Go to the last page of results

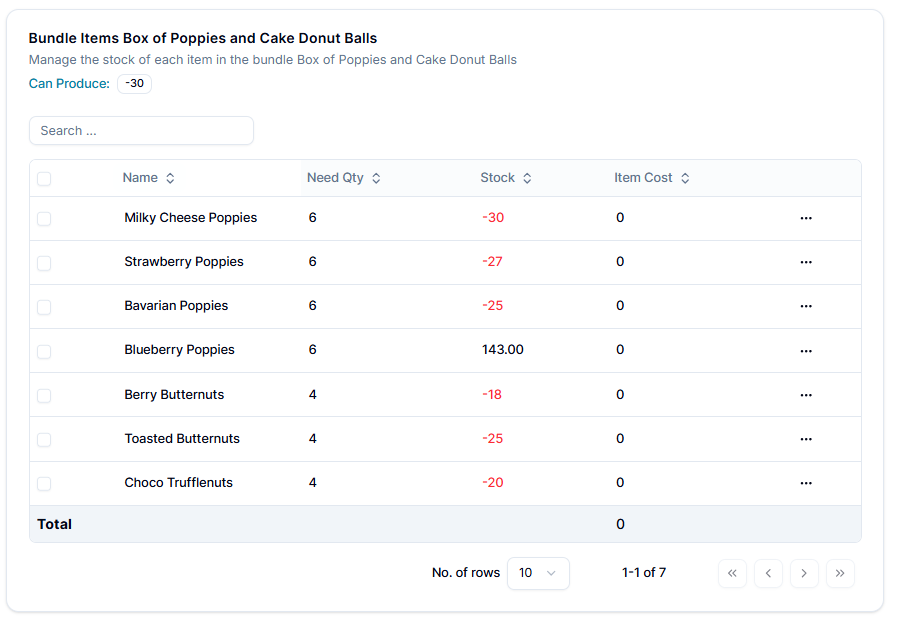pos(840,573)
